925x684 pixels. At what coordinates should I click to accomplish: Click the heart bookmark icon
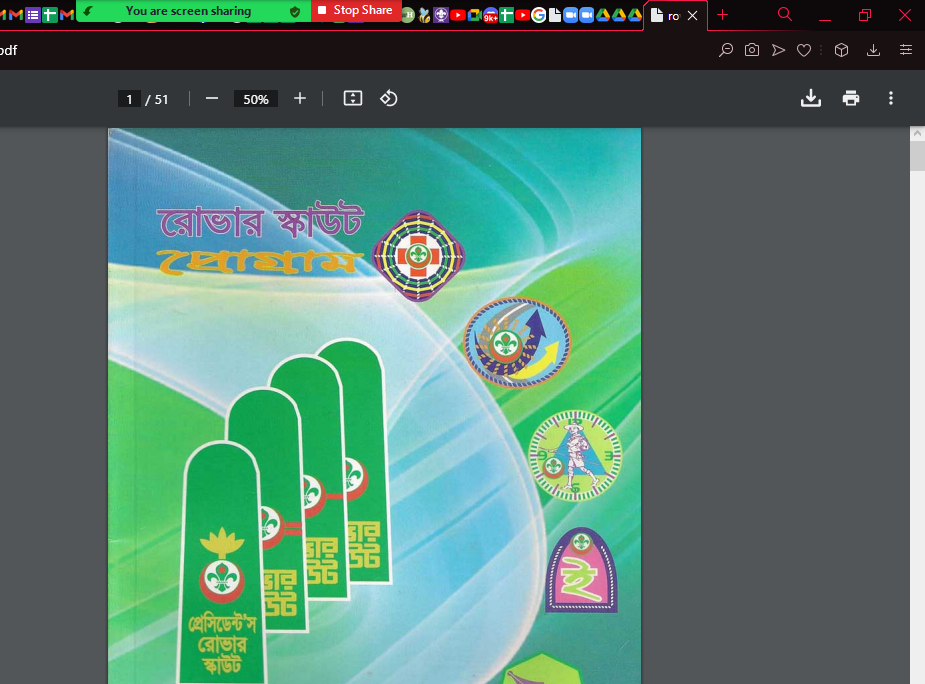pos(804,50)
